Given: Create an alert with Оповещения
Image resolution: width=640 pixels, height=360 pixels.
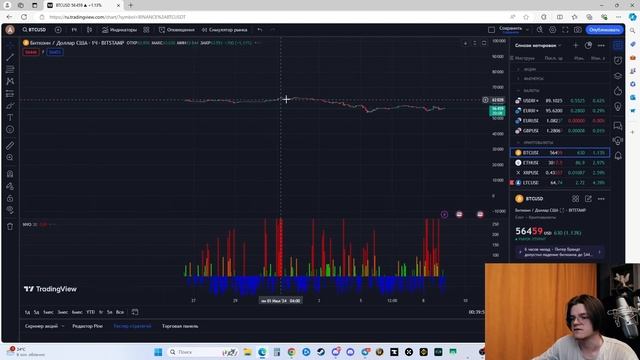Looking at the screenshot, I should click(x=177, y=30).
